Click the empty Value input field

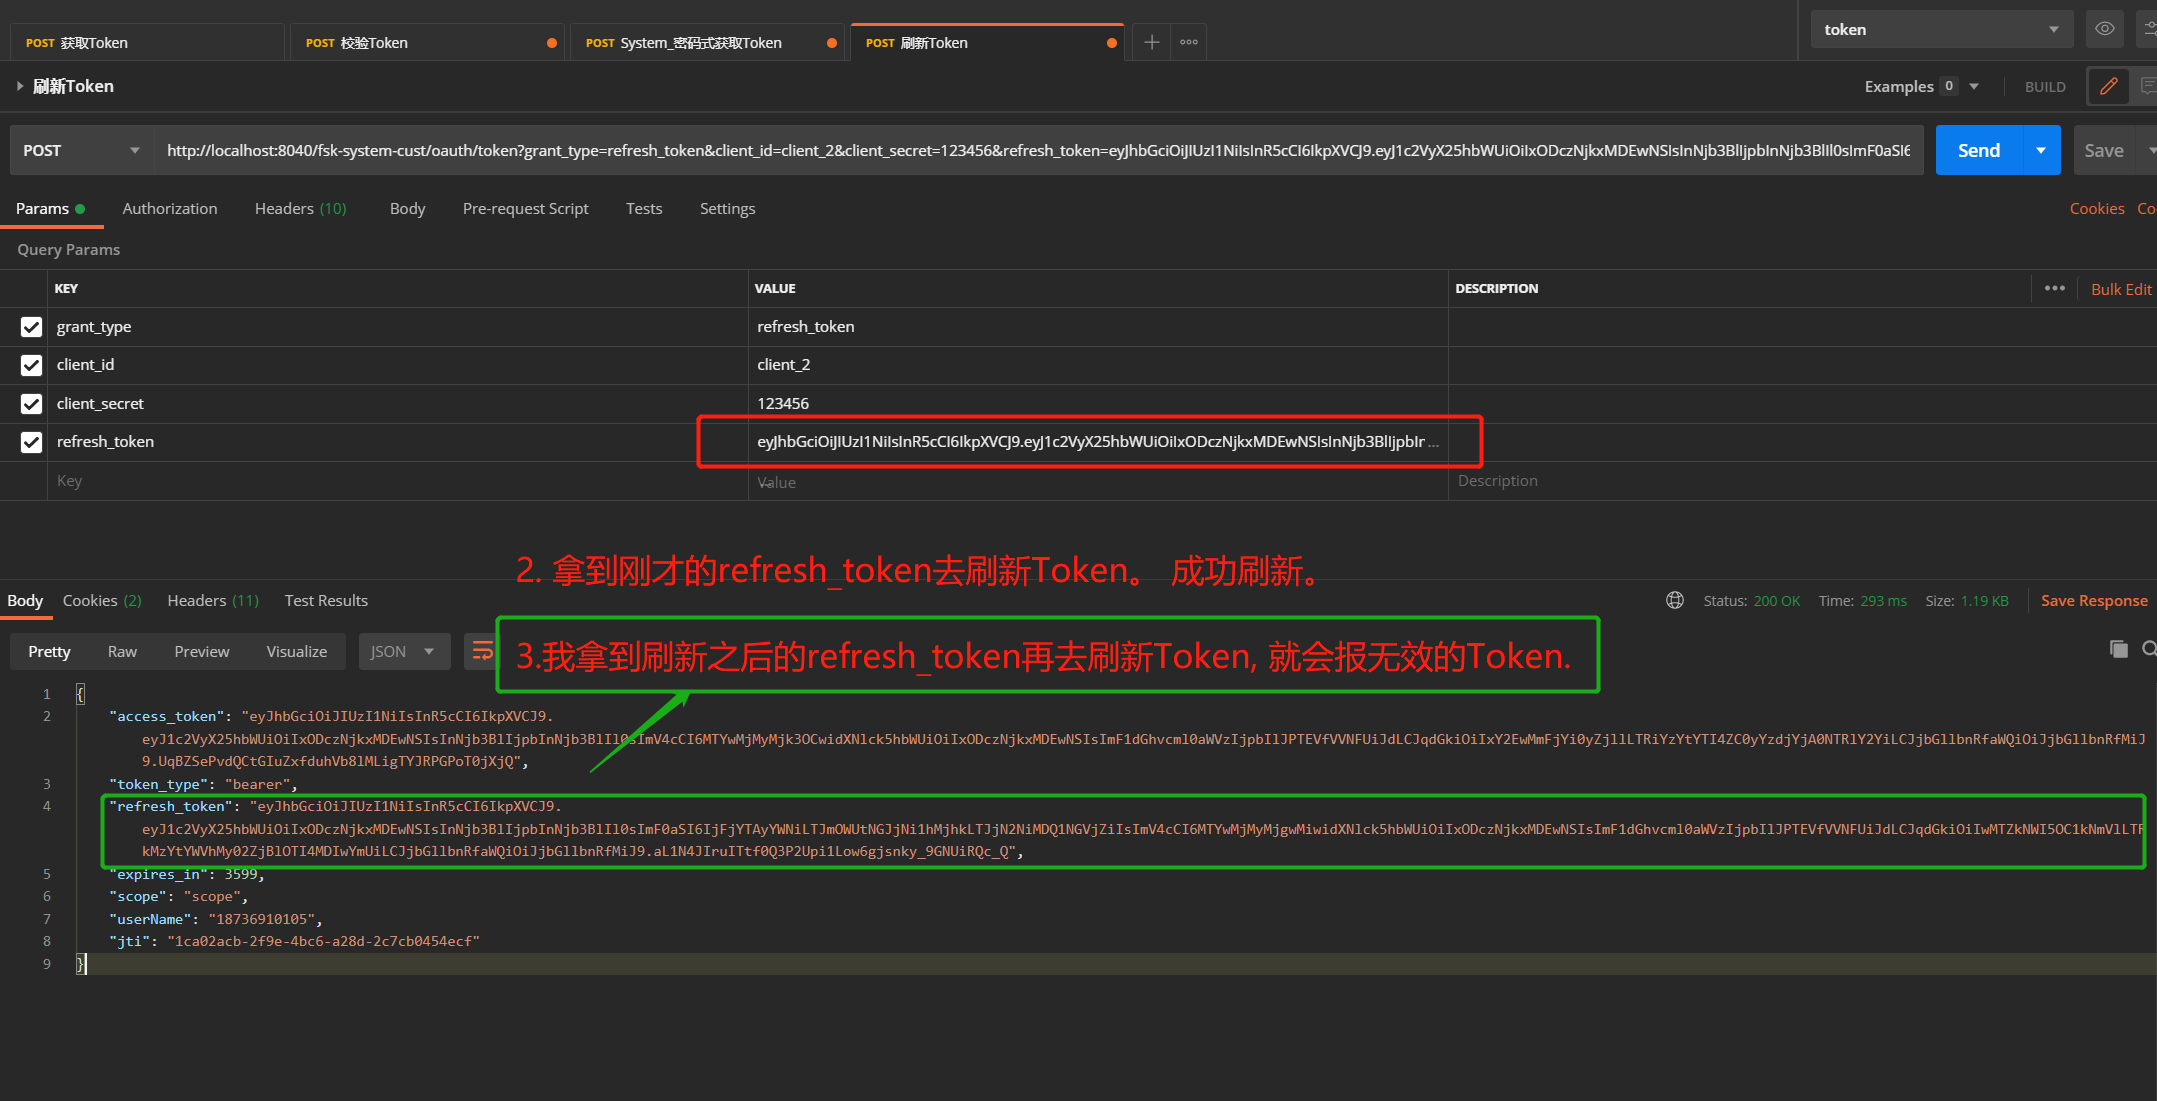pos(1098,481)
